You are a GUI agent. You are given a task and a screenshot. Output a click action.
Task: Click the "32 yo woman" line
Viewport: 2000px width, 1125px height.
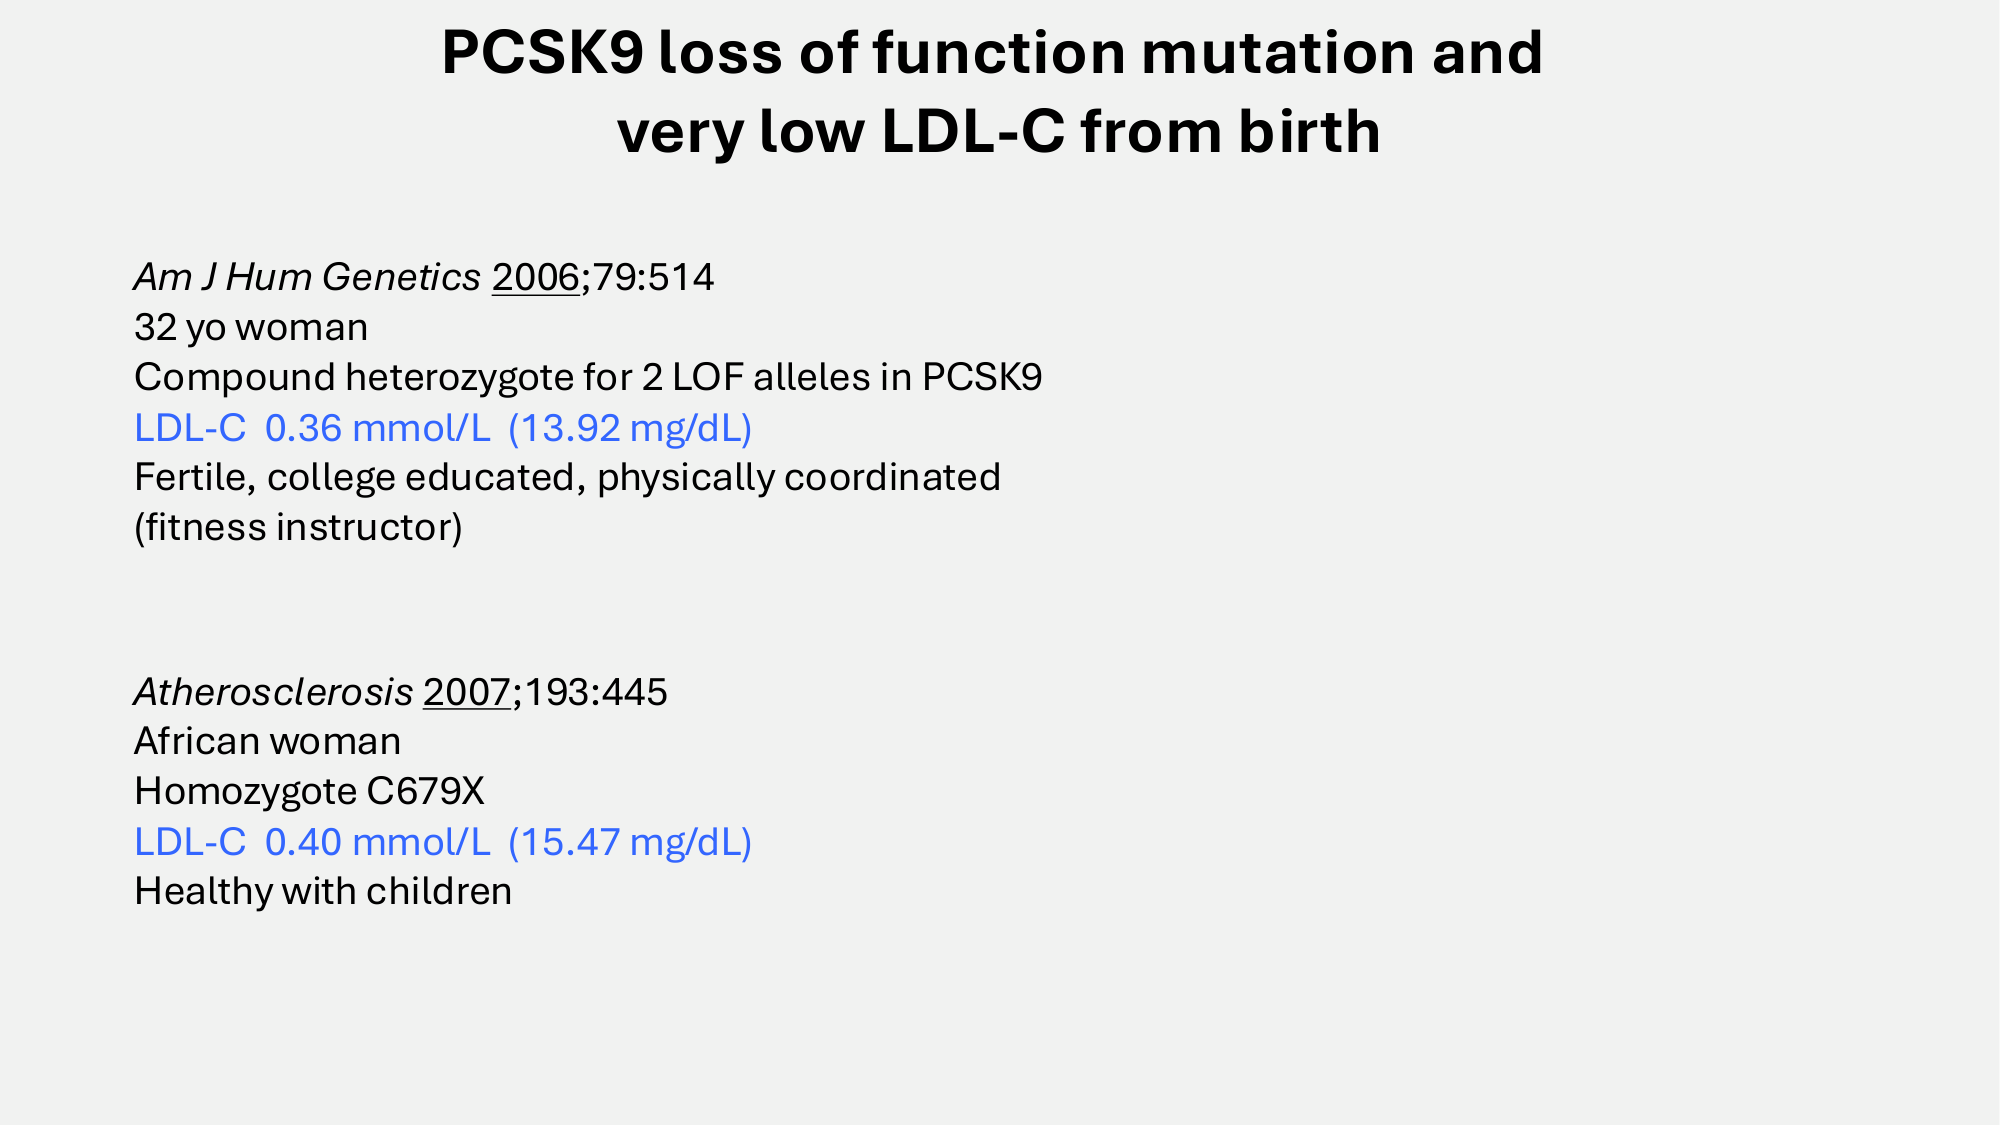pos(251,328)
